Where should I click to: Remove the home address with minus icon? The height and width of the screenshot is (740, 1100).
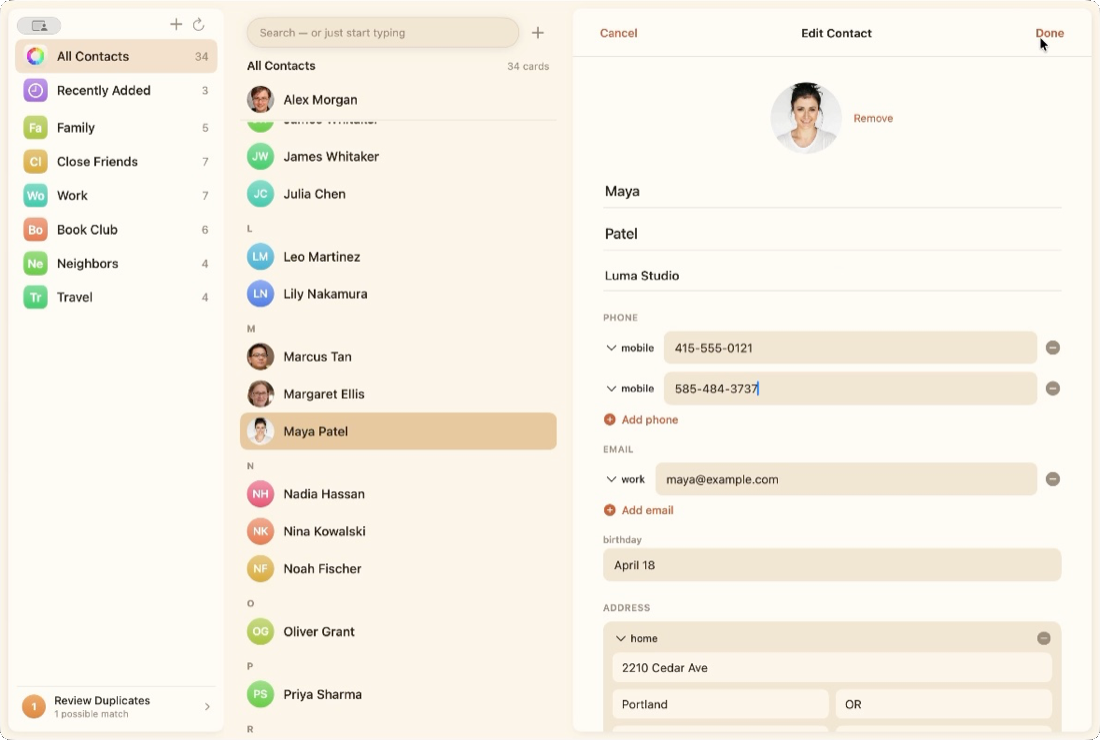click(x=1043, y=638)
